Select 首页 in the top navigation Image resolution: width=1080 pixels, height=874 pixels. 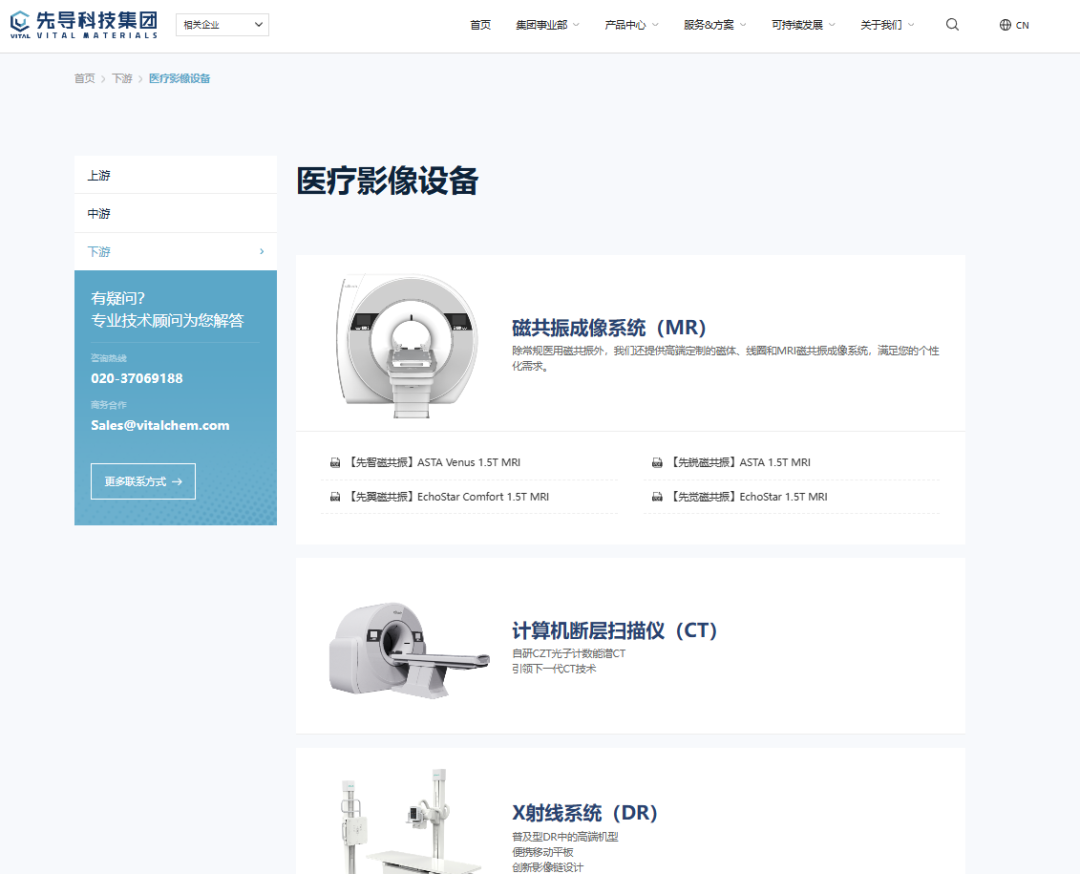(480, 24)
